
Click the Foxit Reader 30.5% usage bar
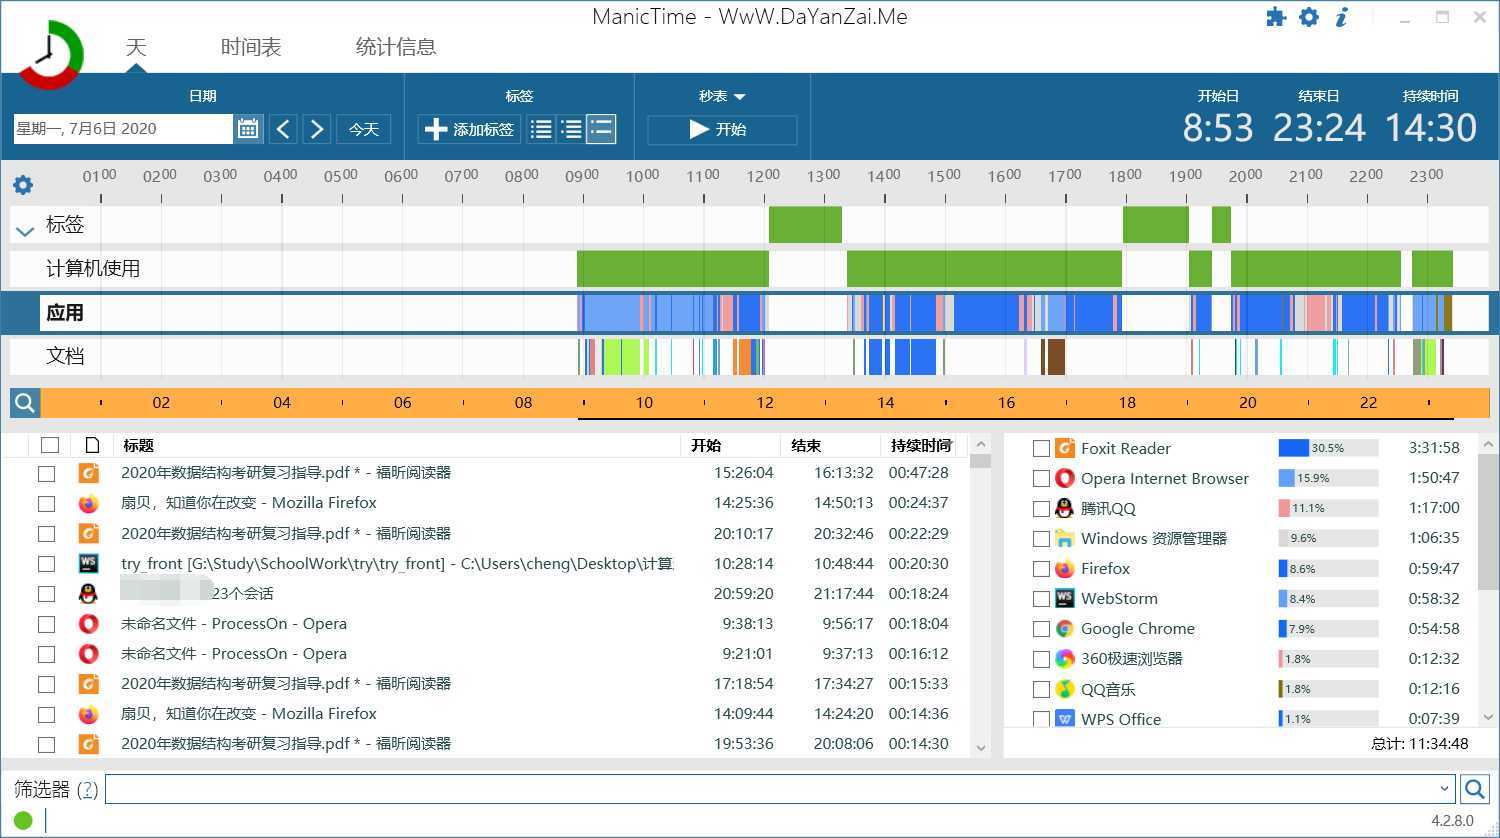coord(1328,448)
